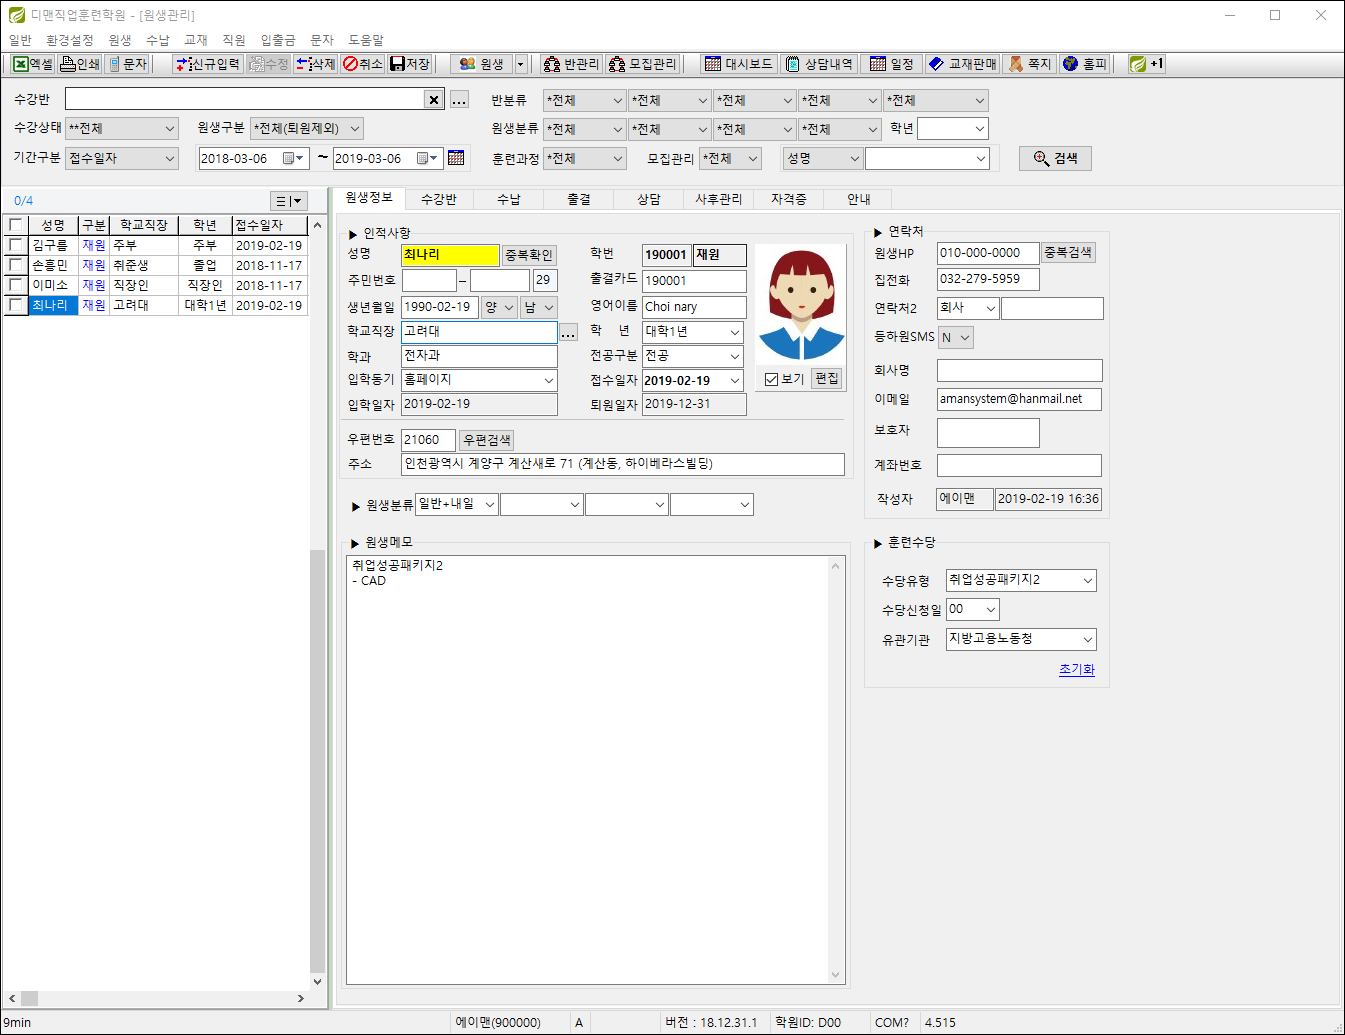Open the 수당유형 취업성공패키지2 dropdown
This screenshot has height=1035, width=1345.
click(1021, 580)
